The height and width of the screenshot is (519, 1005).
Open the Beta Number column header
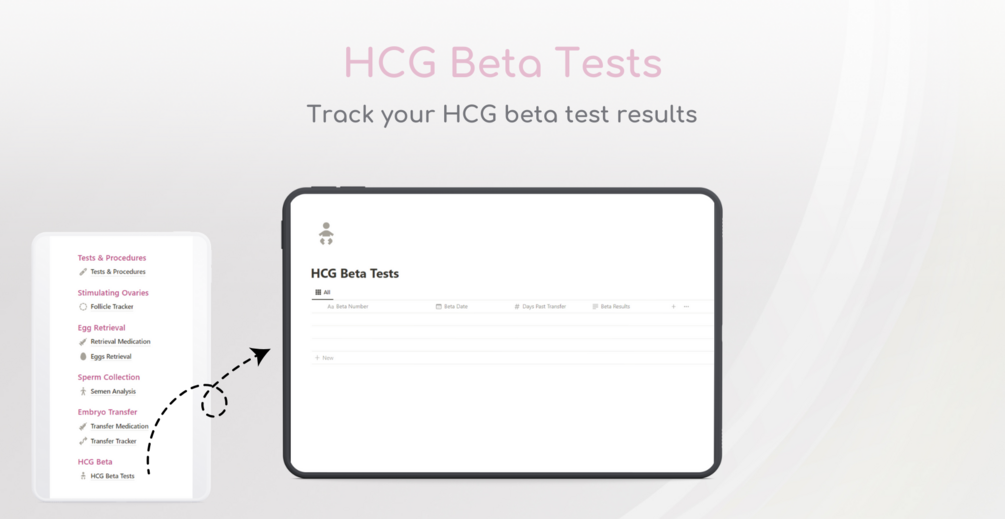(x=348, y=306)
